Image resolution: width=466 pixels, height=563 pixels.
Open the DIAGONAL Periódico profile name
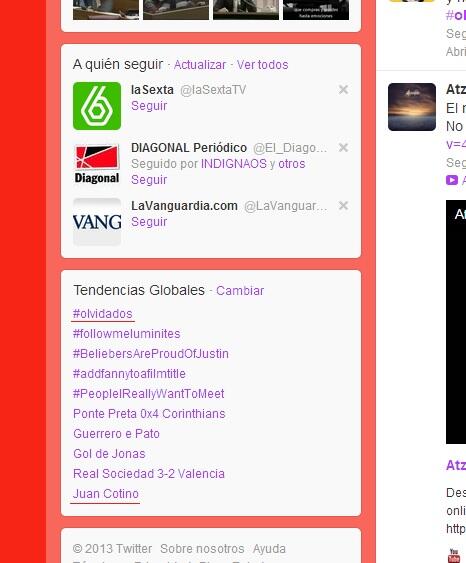click(x=189, y=148)
